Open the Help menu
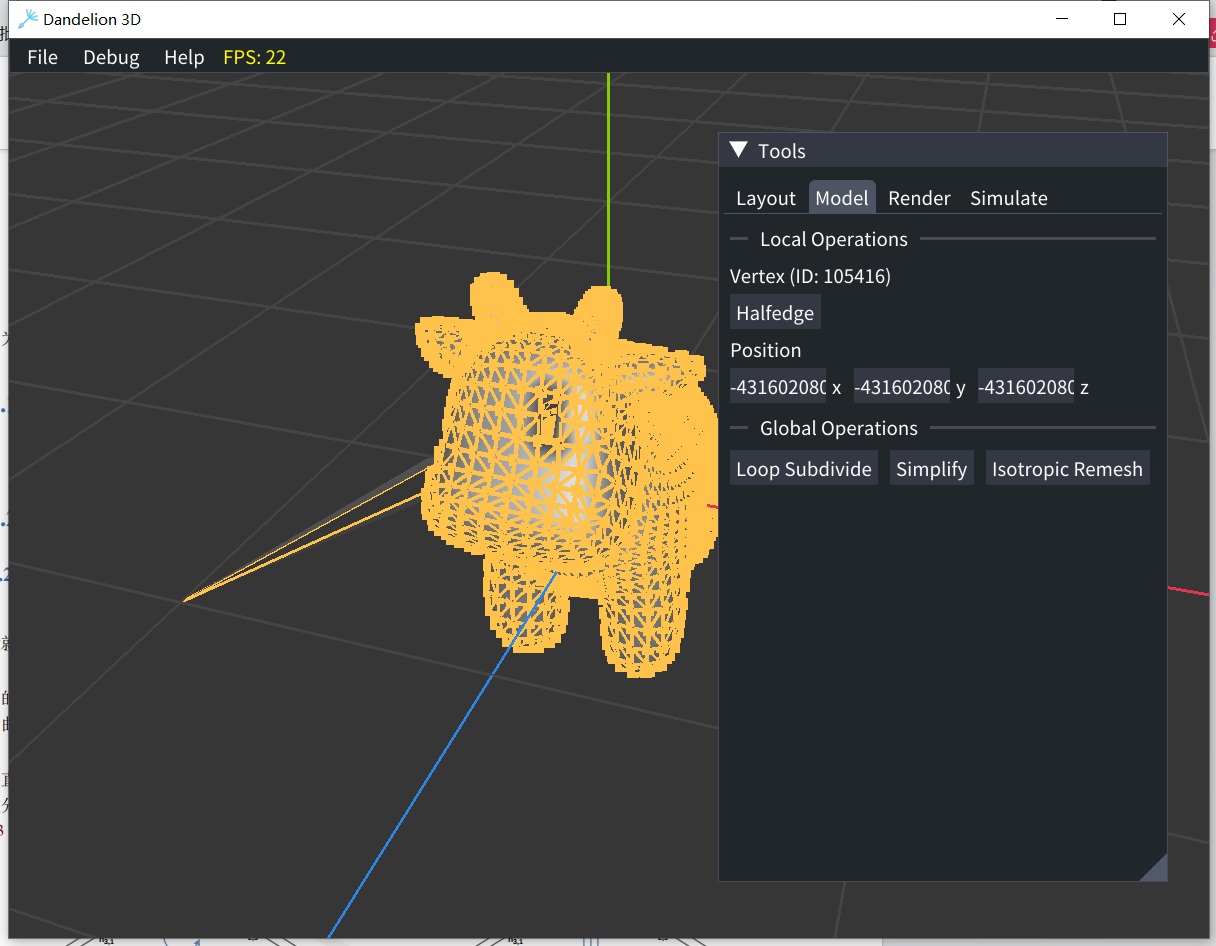Image resolution: width=1216 pixels, height=946 pixels. [184, 57]
